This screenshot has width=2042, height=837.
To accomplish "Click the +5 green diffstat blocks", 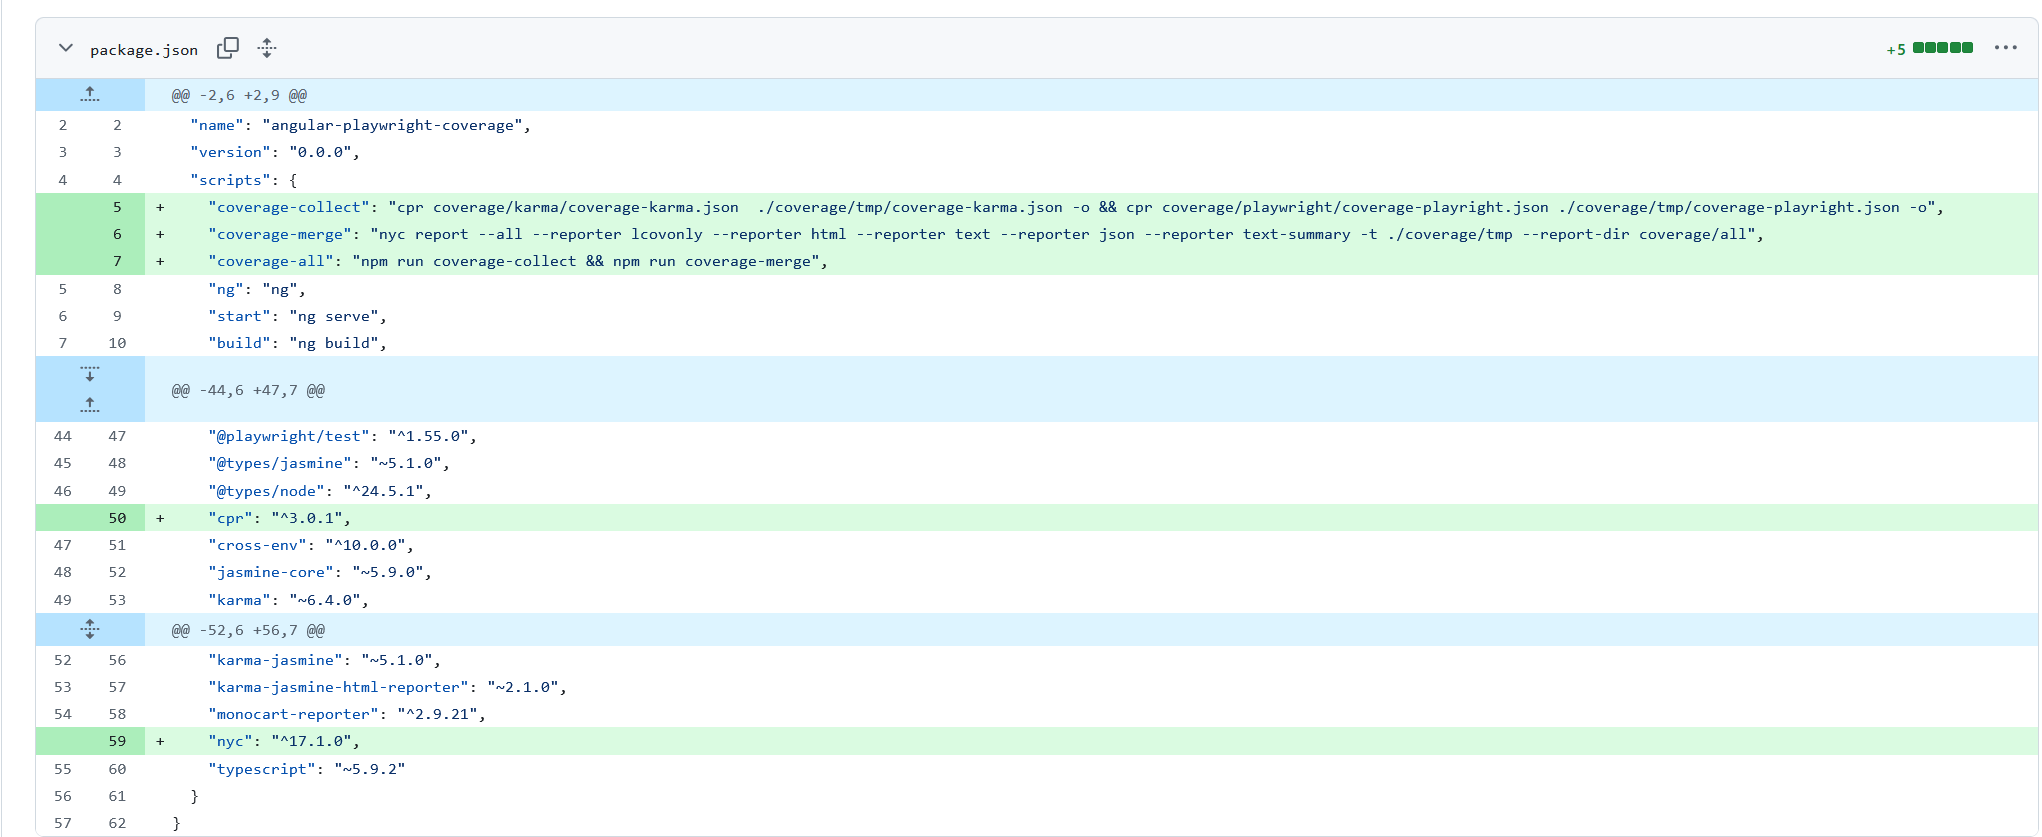I will [x=1942, y=48].
